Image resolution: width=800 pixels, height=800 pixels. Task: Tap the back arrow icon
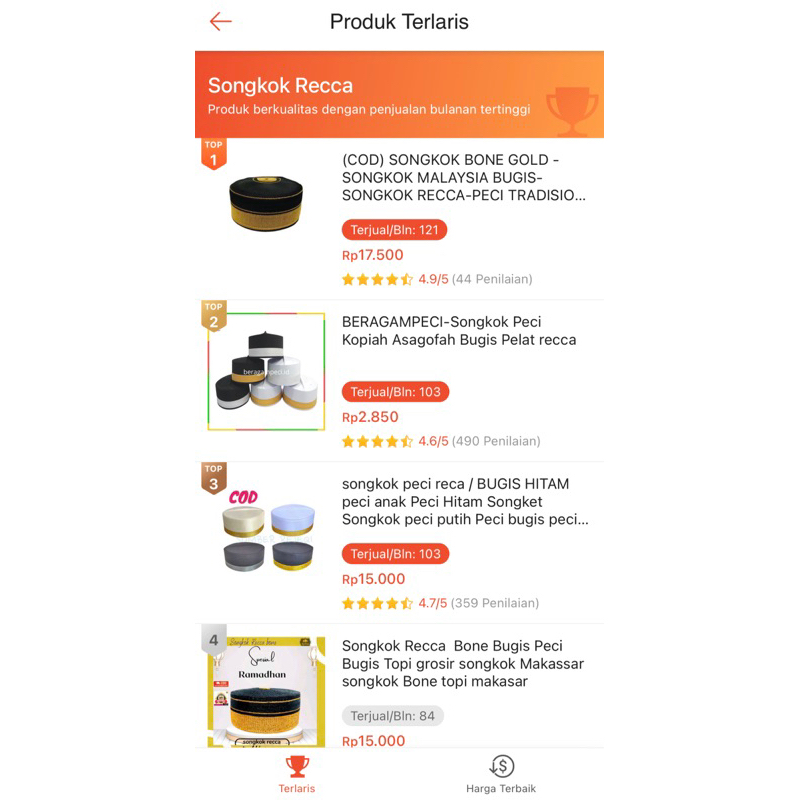(220, 21)
